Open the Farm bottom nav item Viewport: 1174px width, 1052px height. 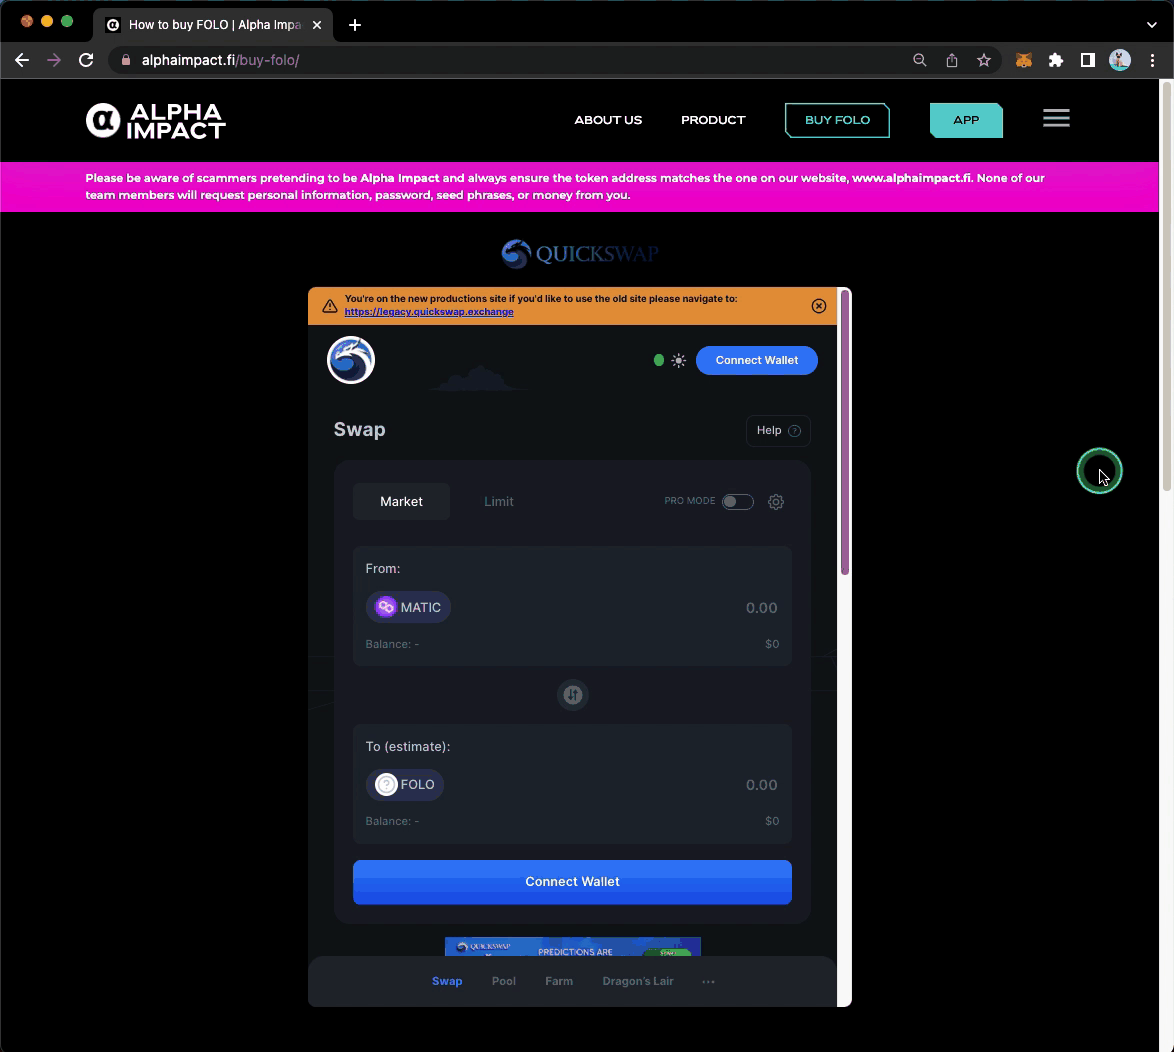point(559,982)
